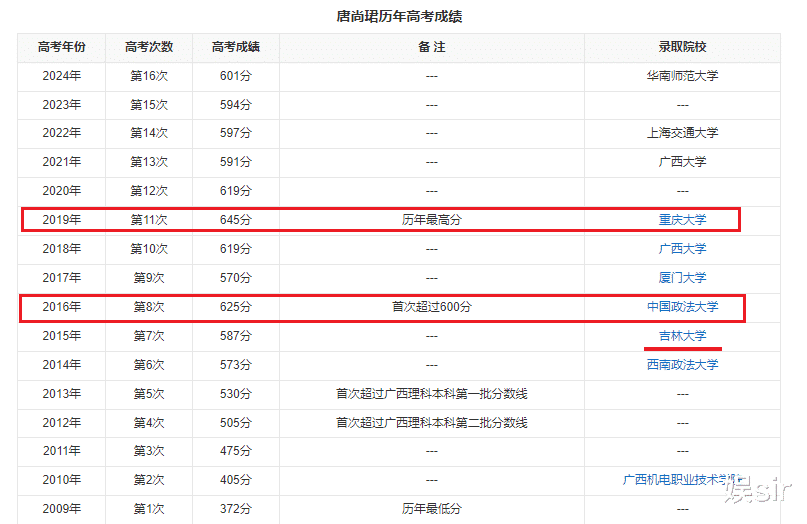Select the 372分 score cell
The width and height of the screenshot is (807, 524).
(x=236, y=509)
